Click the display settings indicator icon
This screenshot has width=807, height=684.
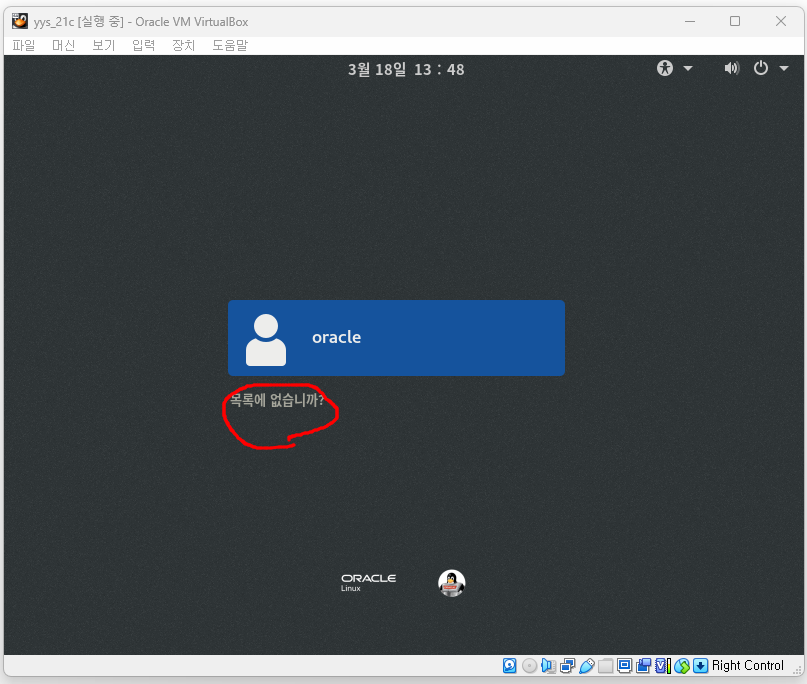pos(624,665)
